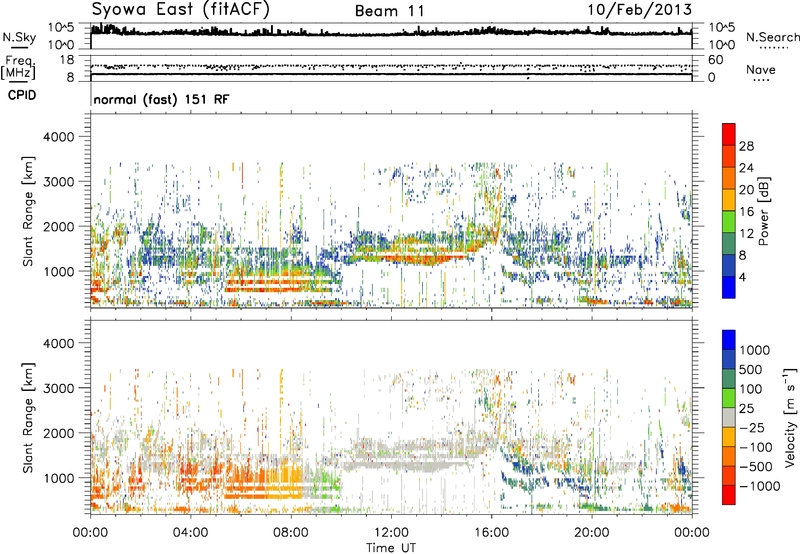Click the "4" label on the power colorbar

(743, 278)
